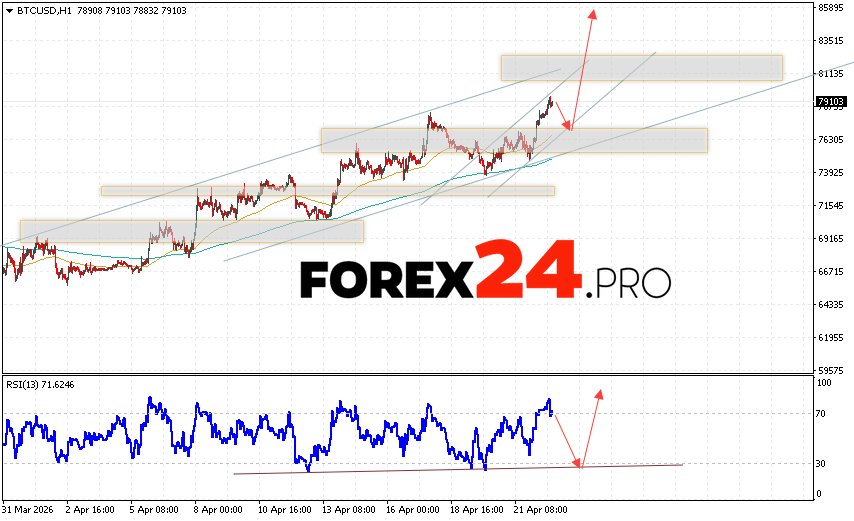Click the upward red forecast arrowhead on price chart
This screenshot has width=854, height=521.
pos(593,14)
